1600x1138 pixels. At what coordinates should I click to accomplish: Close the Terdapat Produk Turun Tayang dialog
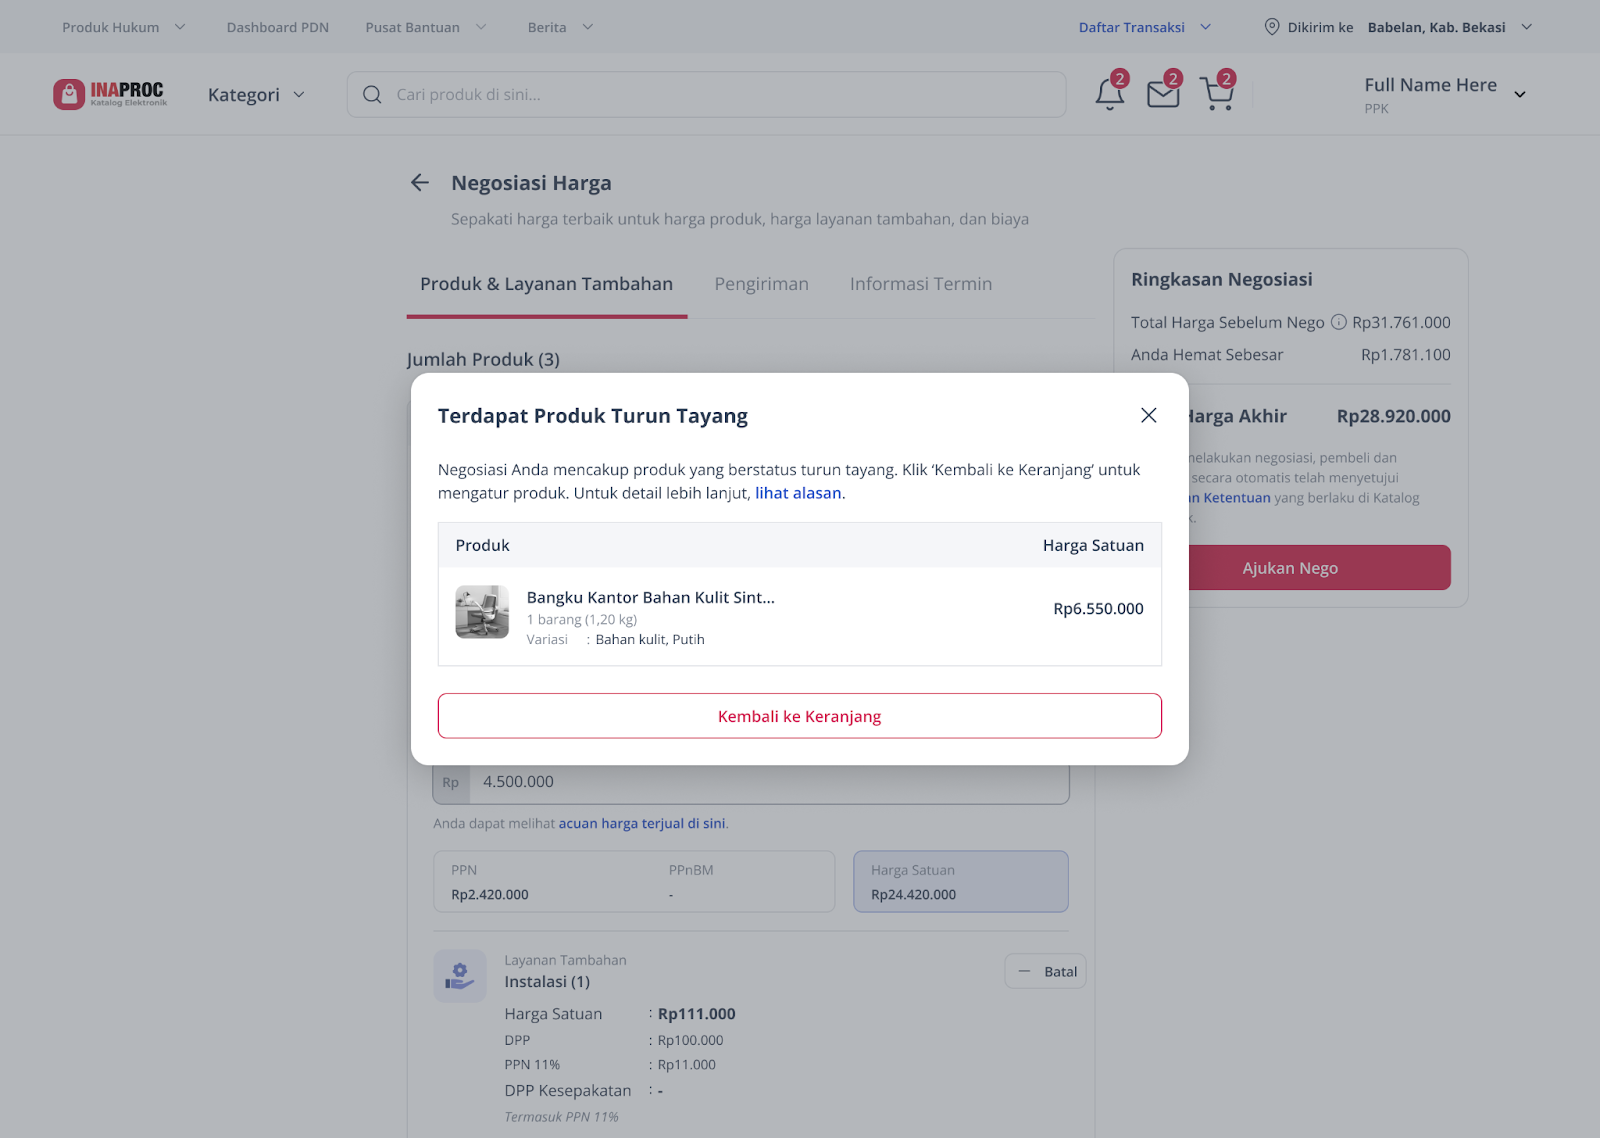1148,415
